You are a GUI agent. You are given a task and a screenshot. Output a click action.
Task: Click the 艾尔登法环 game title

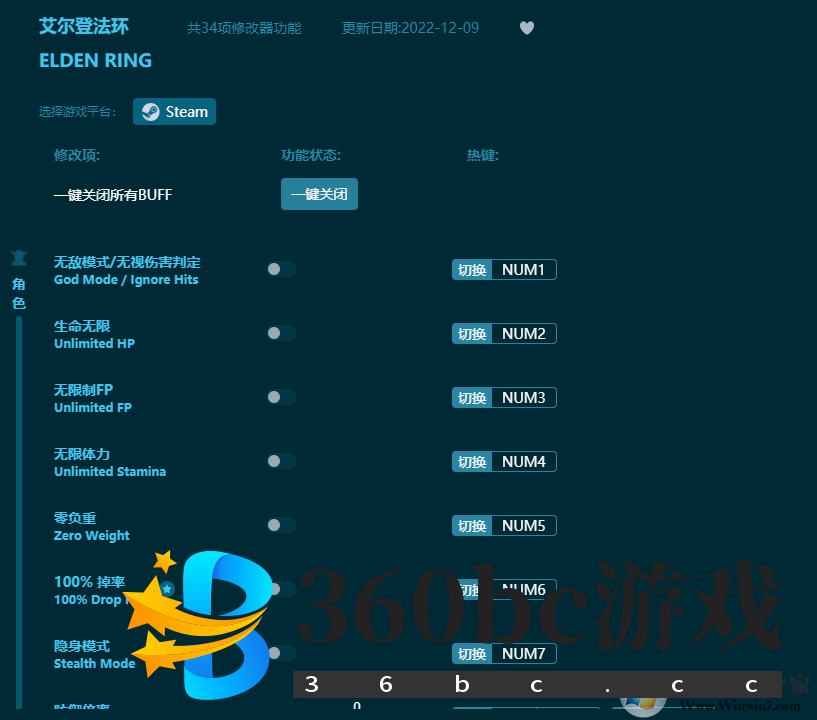pos(84,26)
